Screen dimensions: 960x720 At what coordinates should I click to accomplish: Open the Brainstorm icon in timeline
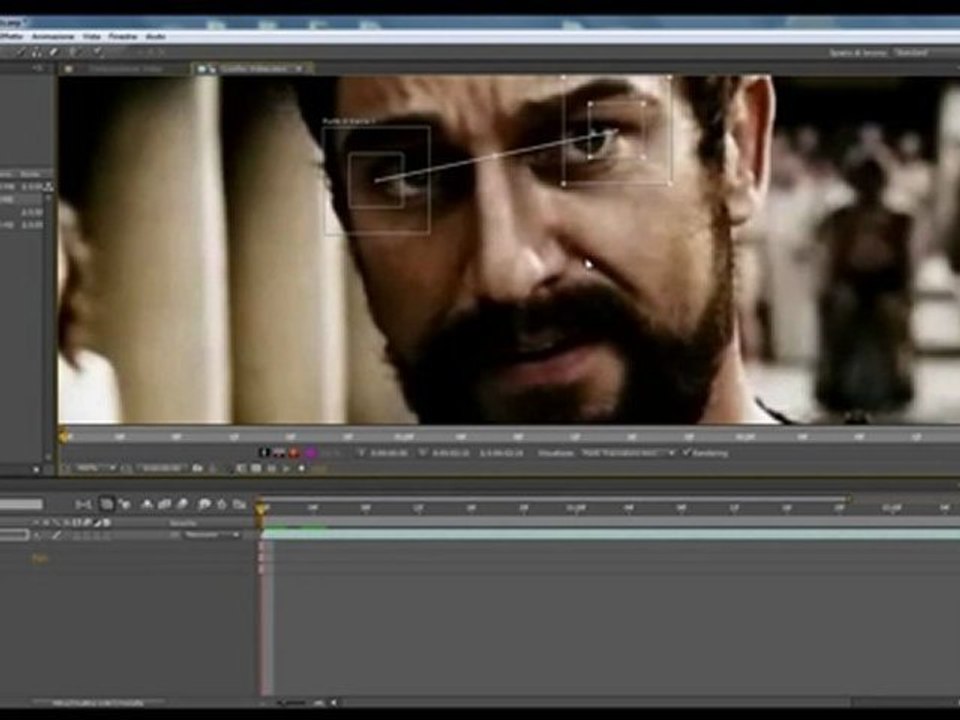[204, 504]
